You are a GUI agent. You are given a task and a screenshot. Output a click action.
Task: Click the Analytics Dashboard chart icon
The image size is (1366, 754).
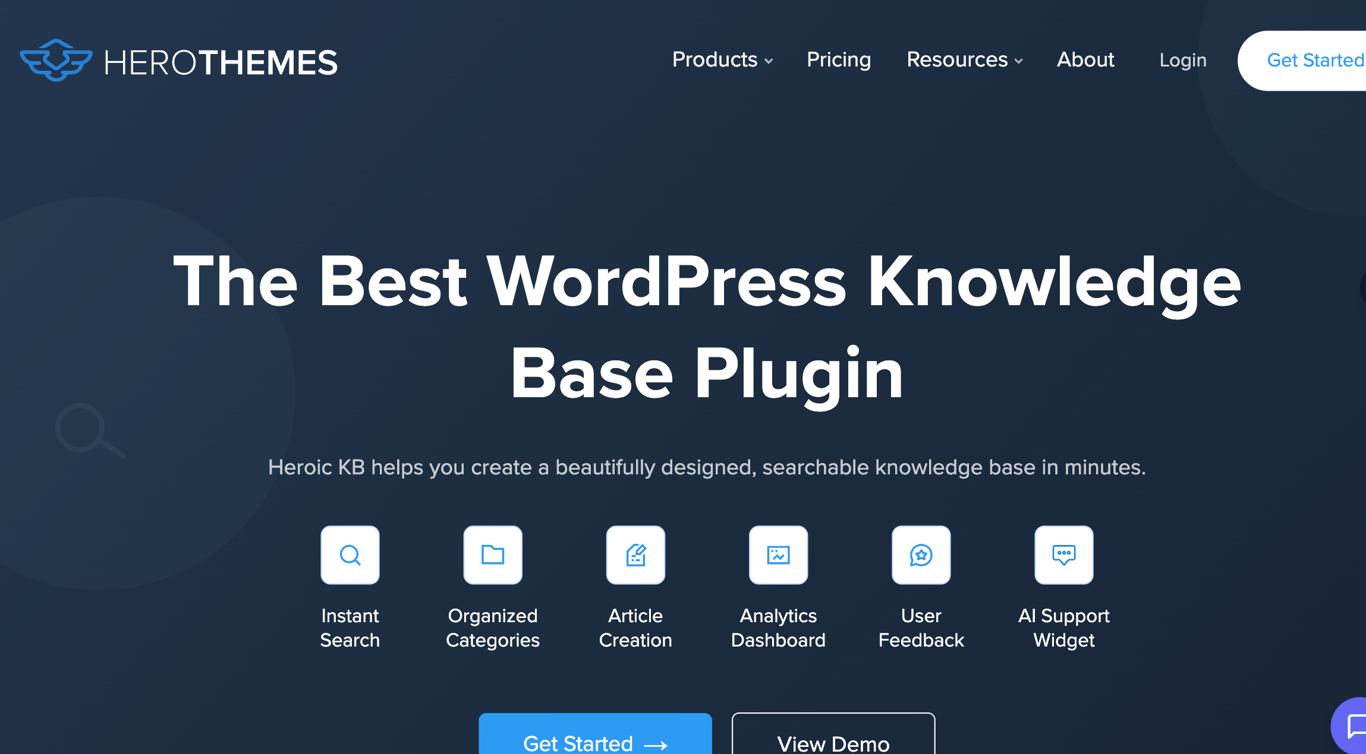point(778,555)
